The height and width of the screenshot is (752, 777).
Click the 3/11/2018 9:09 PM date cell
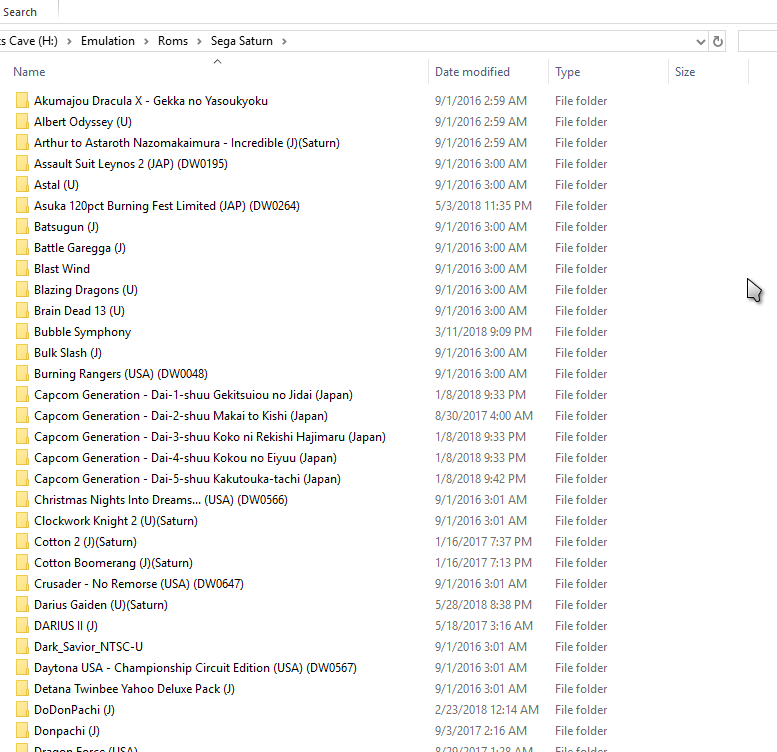483,331
